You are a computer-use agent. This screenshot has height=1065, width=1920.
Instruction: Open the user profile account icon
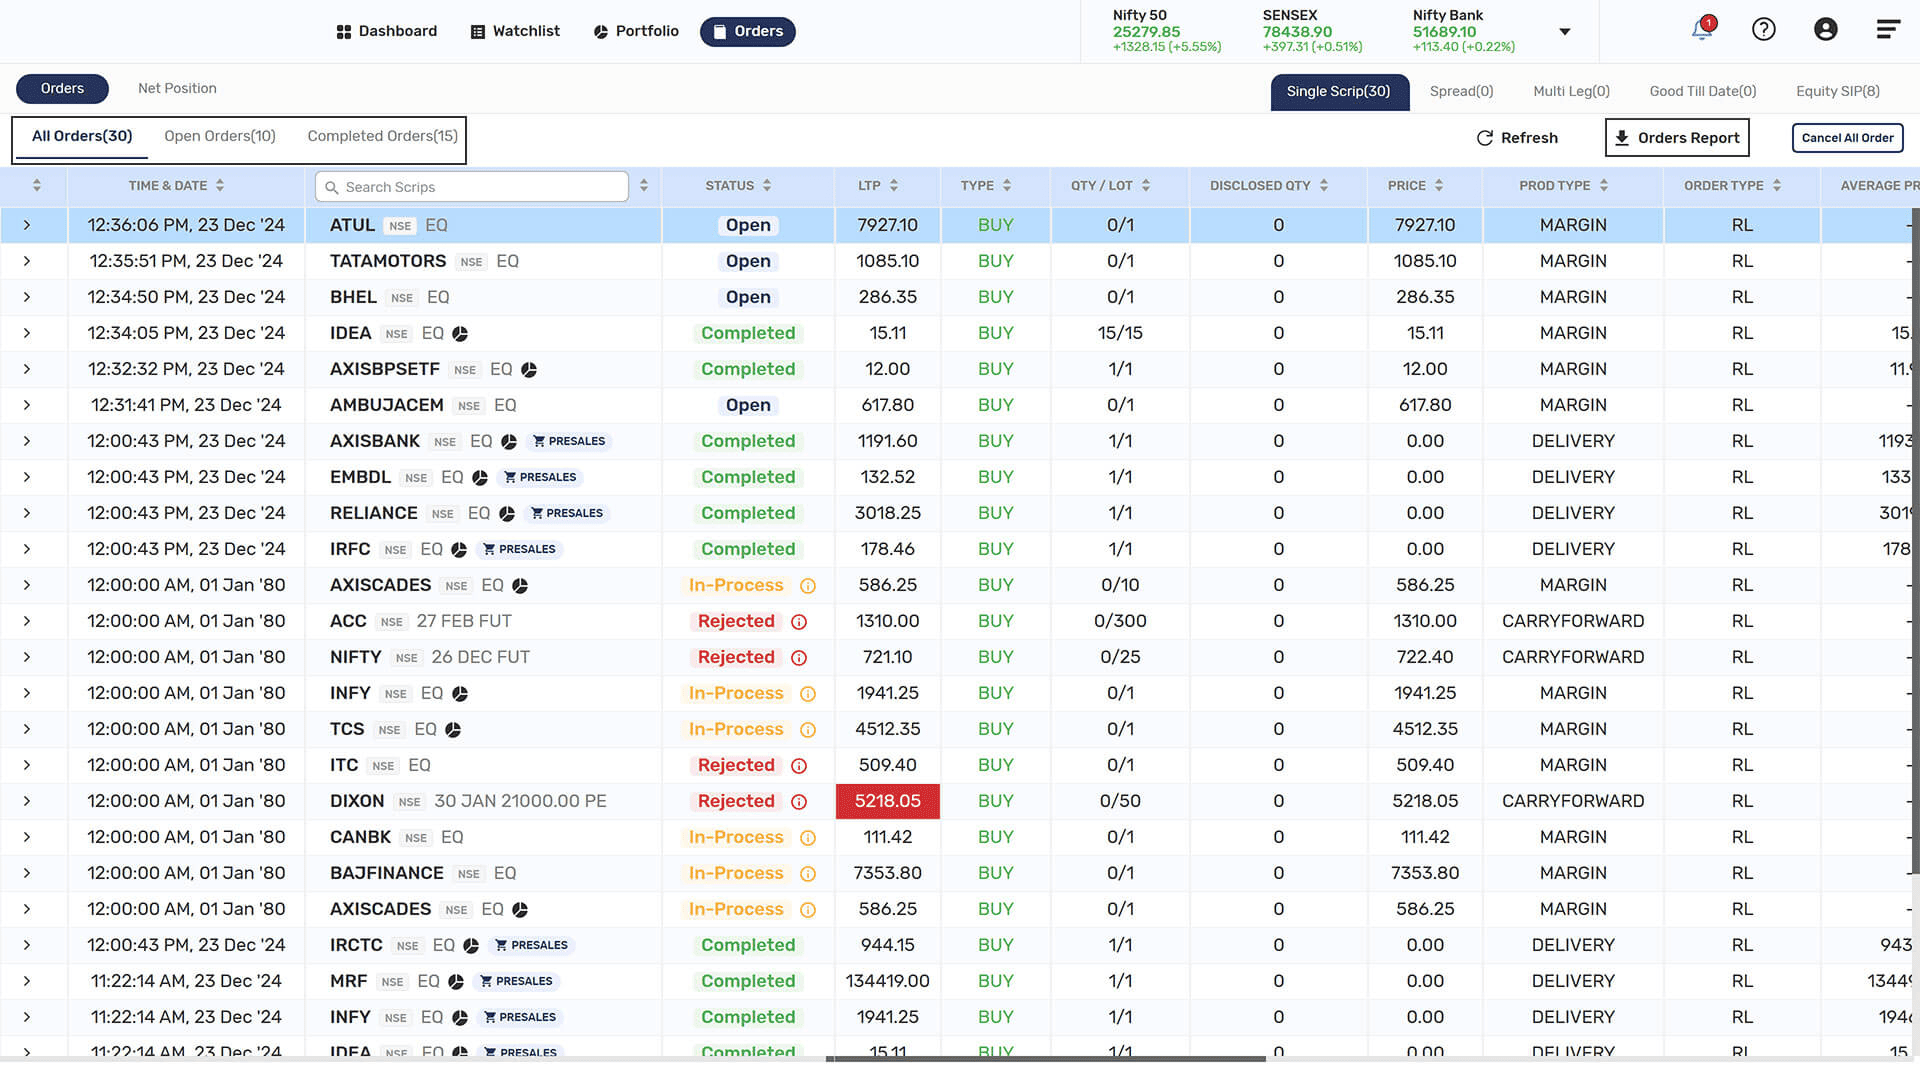tap(1826, 29)
